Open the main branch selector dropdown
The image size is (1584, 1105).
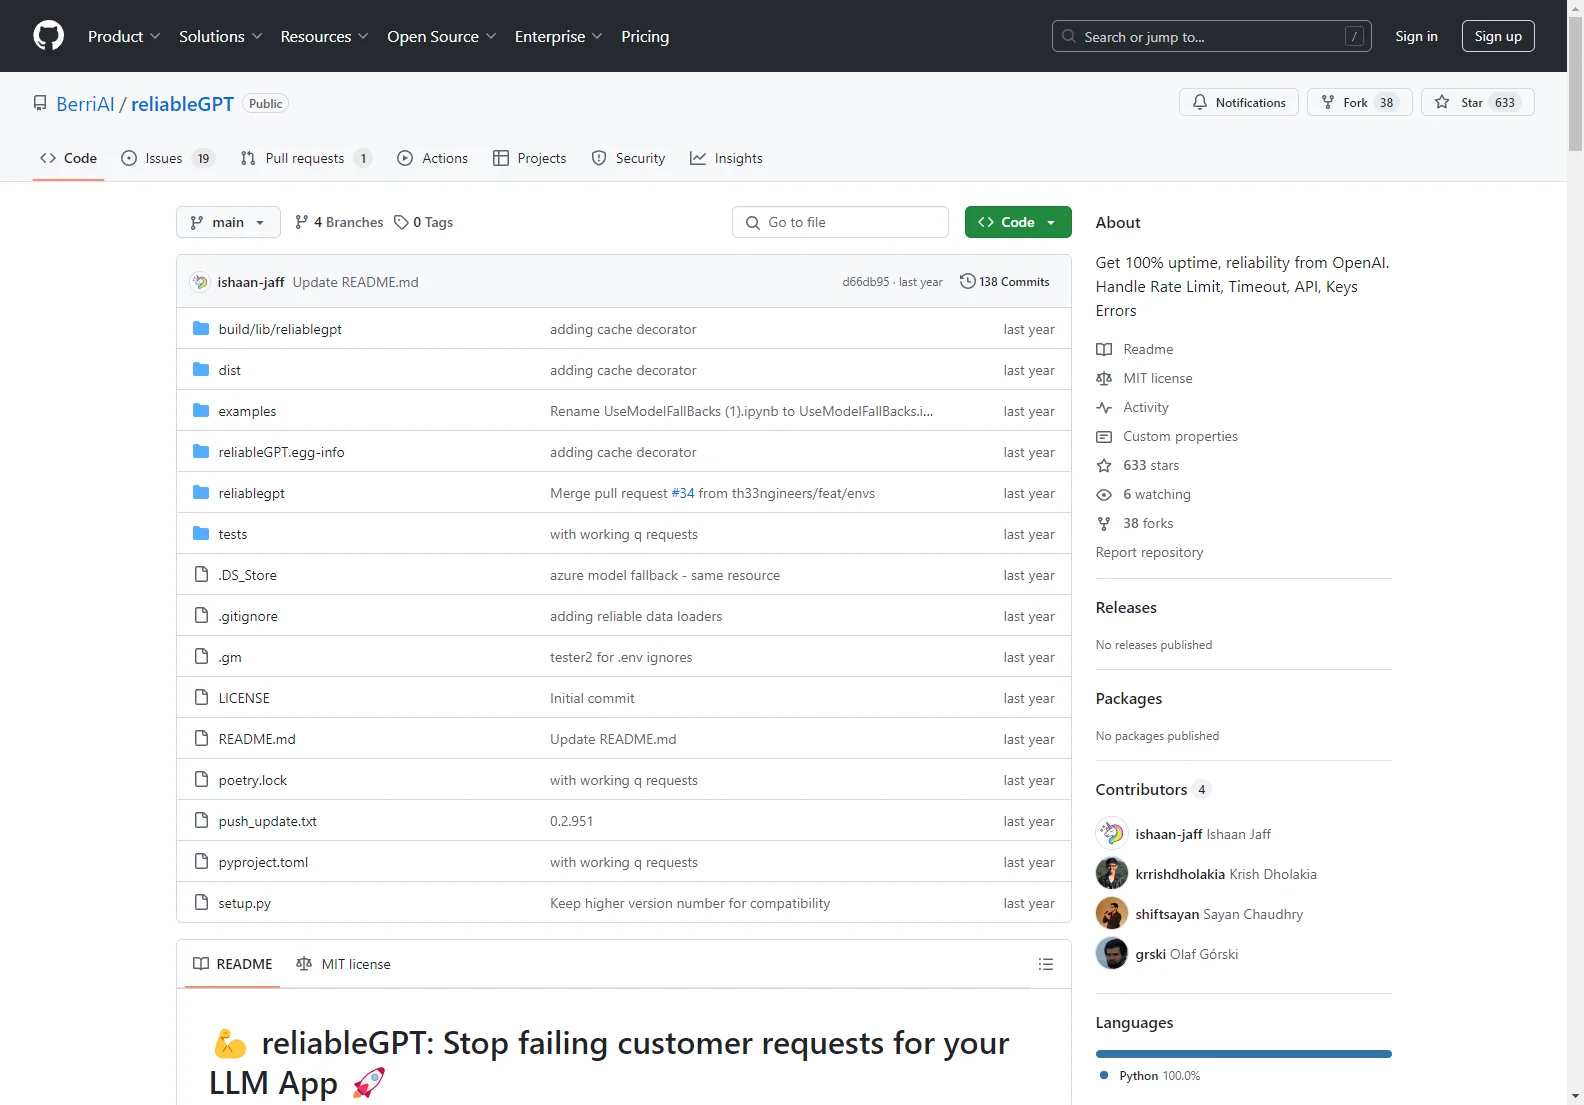tap(228, 222)
